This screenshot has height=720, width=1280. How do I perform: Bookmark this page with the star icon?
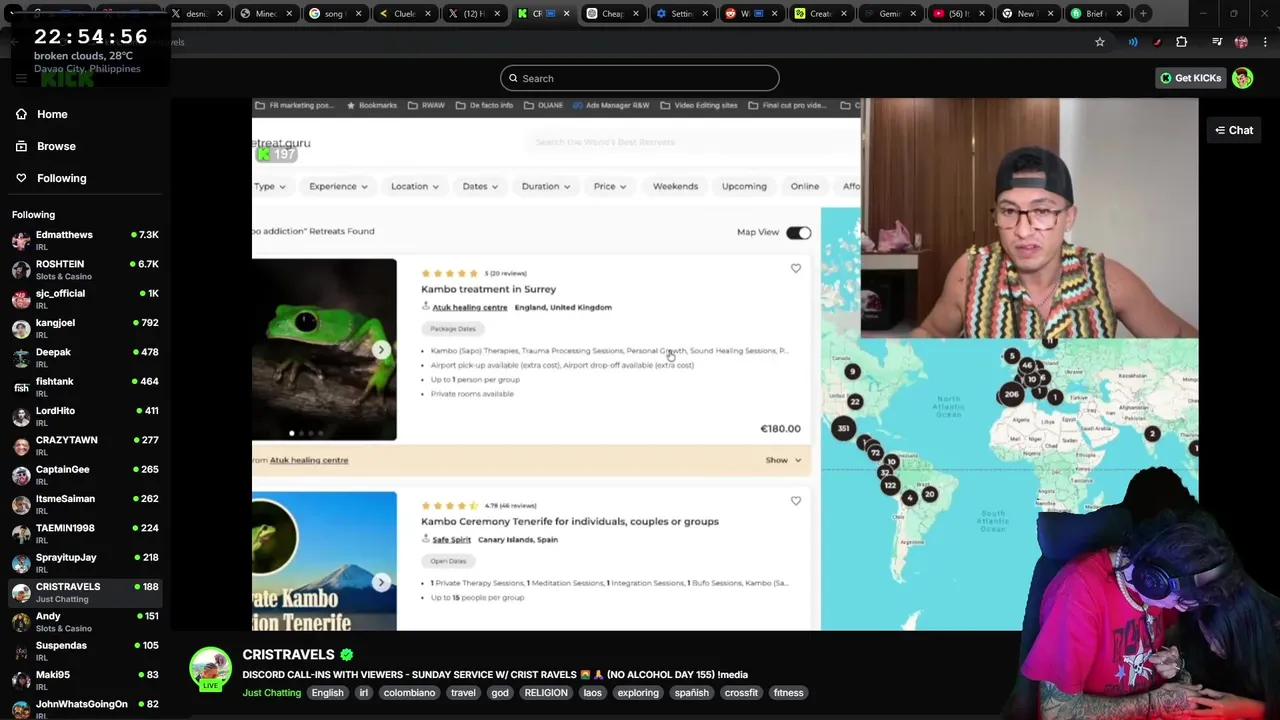1100,42
